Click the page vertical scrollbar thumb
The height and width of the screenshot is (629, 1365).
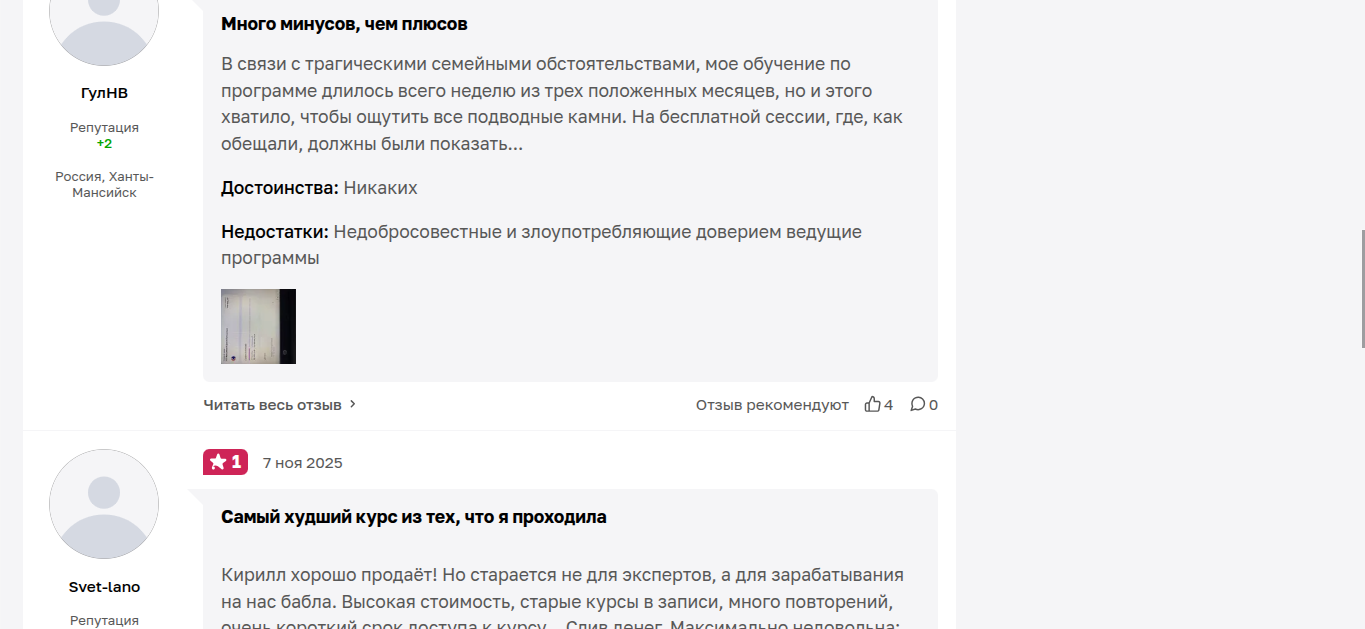pos(1361,289)
